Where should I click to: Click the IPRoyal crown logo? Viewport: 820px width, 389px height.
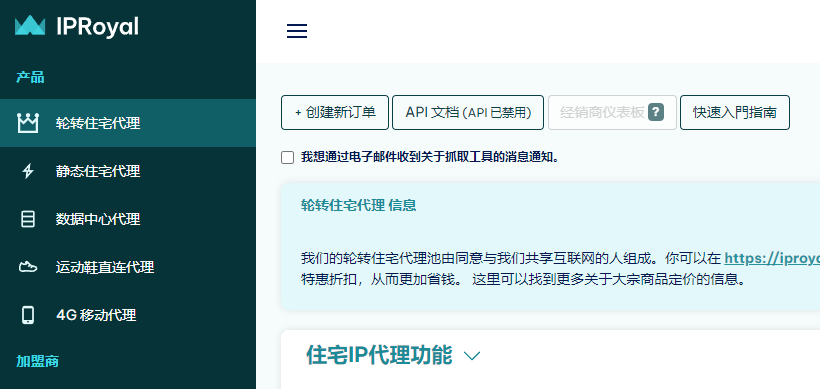point(30,25)
